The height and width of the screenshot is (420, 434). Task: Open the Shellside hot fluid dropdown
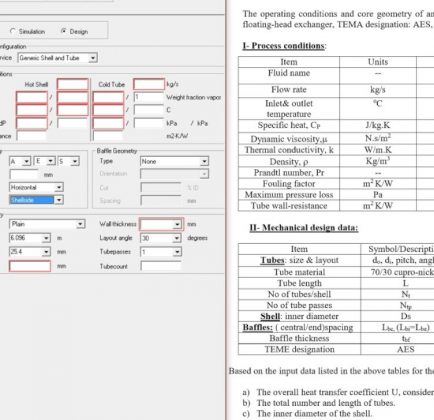coord(59,200)
